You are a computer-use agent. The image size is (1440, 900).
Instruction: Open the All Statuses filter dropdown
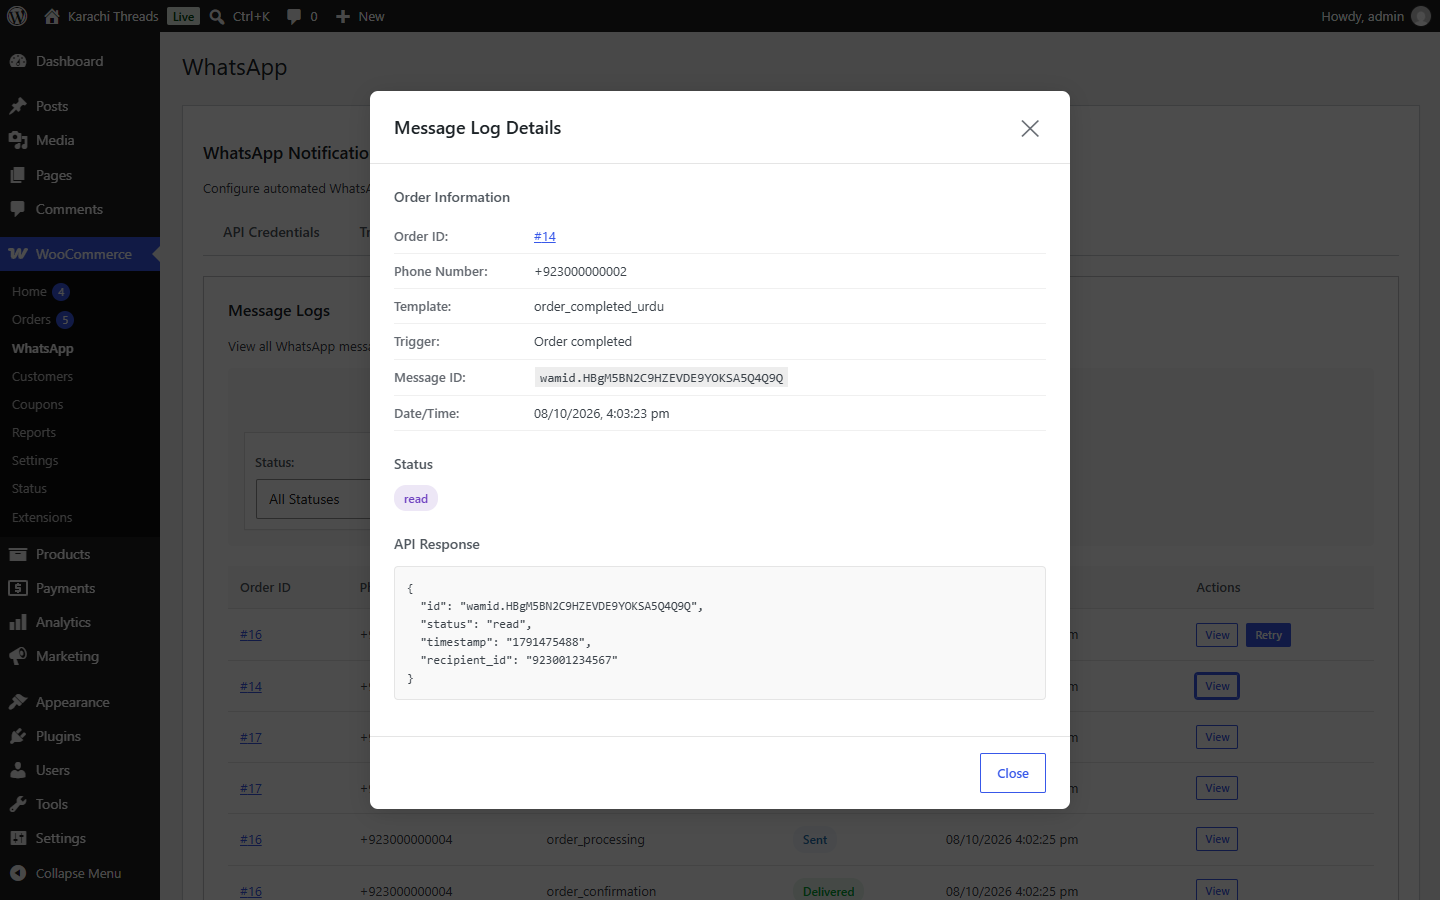click(313, 499)
